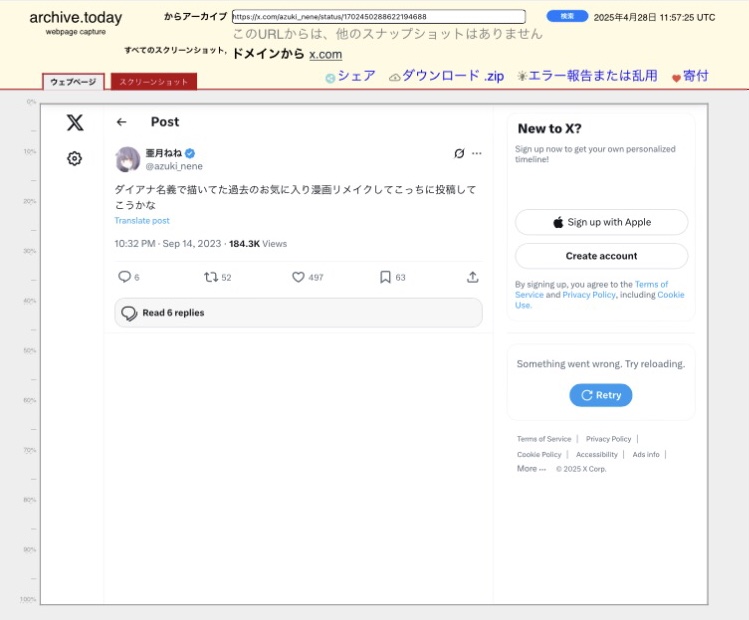Click the 亜月ねね profile avatar

[x=128, y=159]
